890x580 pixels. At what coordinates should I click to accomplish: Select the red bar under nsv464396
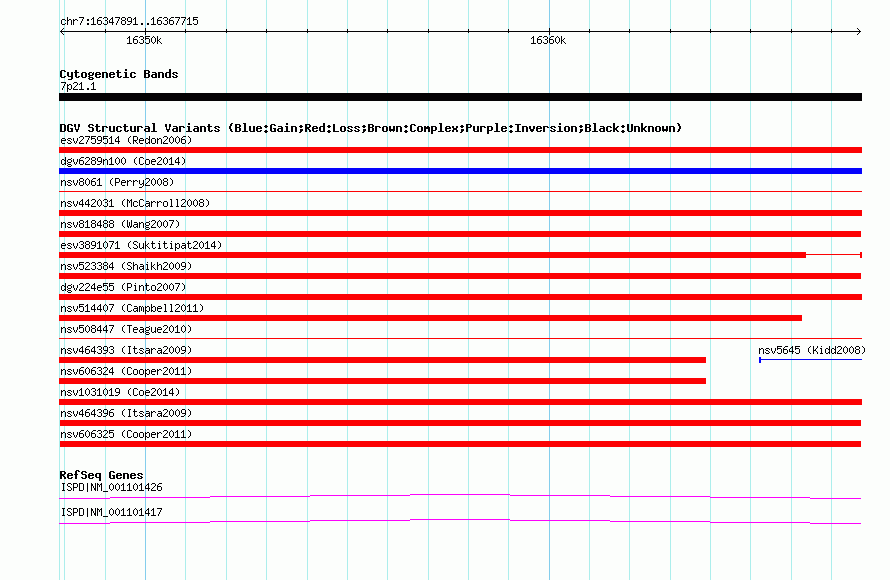[460, 423]
